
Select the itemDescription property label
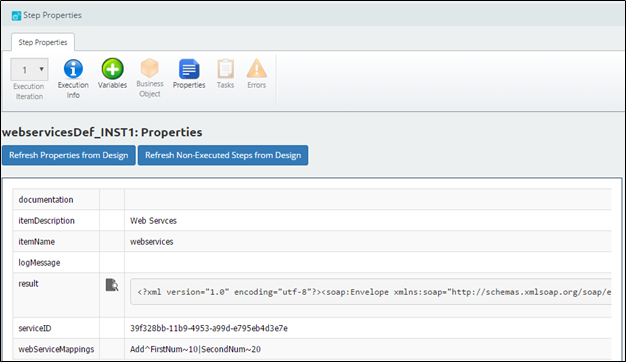[46, 221]
